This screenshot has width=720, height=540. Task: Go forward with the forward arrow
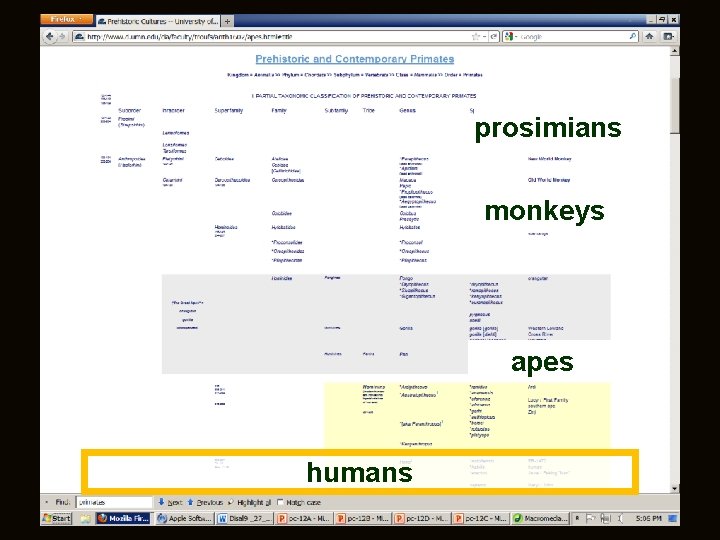click(62, 36)
